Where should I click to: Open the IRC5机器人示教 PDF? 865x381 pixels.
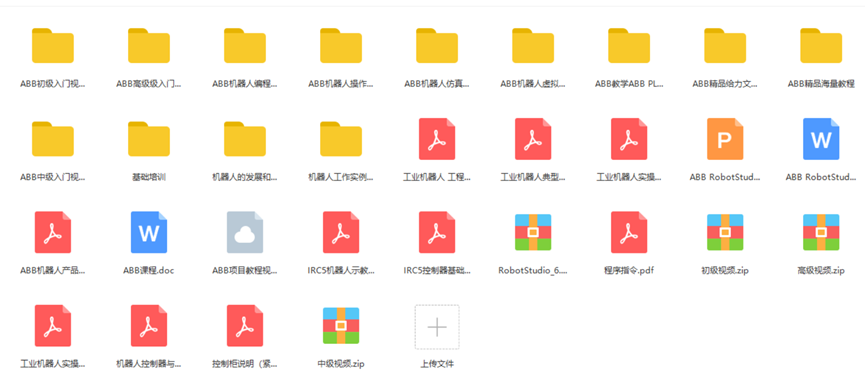click(341, 232)
